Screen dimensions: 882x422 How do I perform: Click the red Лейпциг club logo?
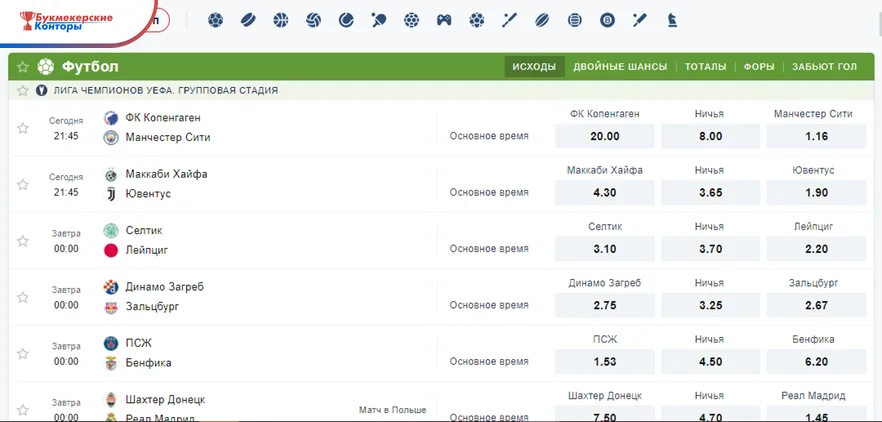pyautogui.click(x=111, y=250)
